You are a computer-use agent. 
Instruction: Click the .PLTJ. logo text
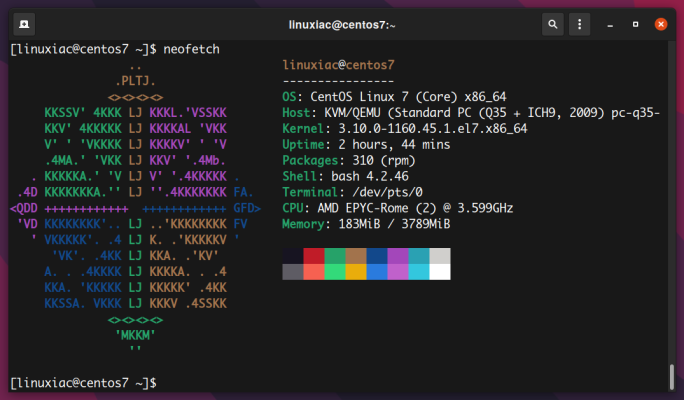[135, 81]
